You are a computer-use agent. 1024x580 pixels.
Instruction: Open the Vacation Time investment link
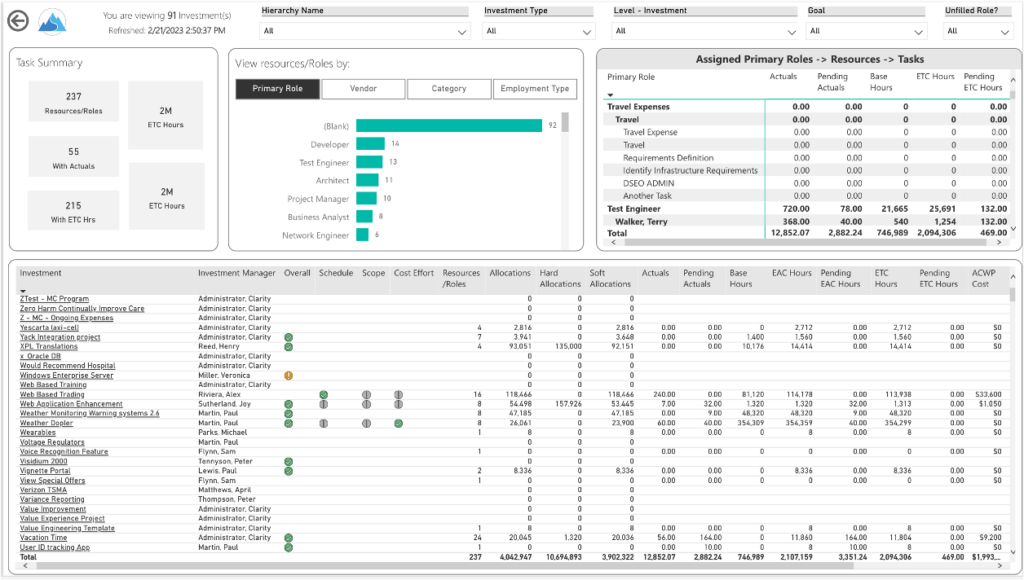43,538
